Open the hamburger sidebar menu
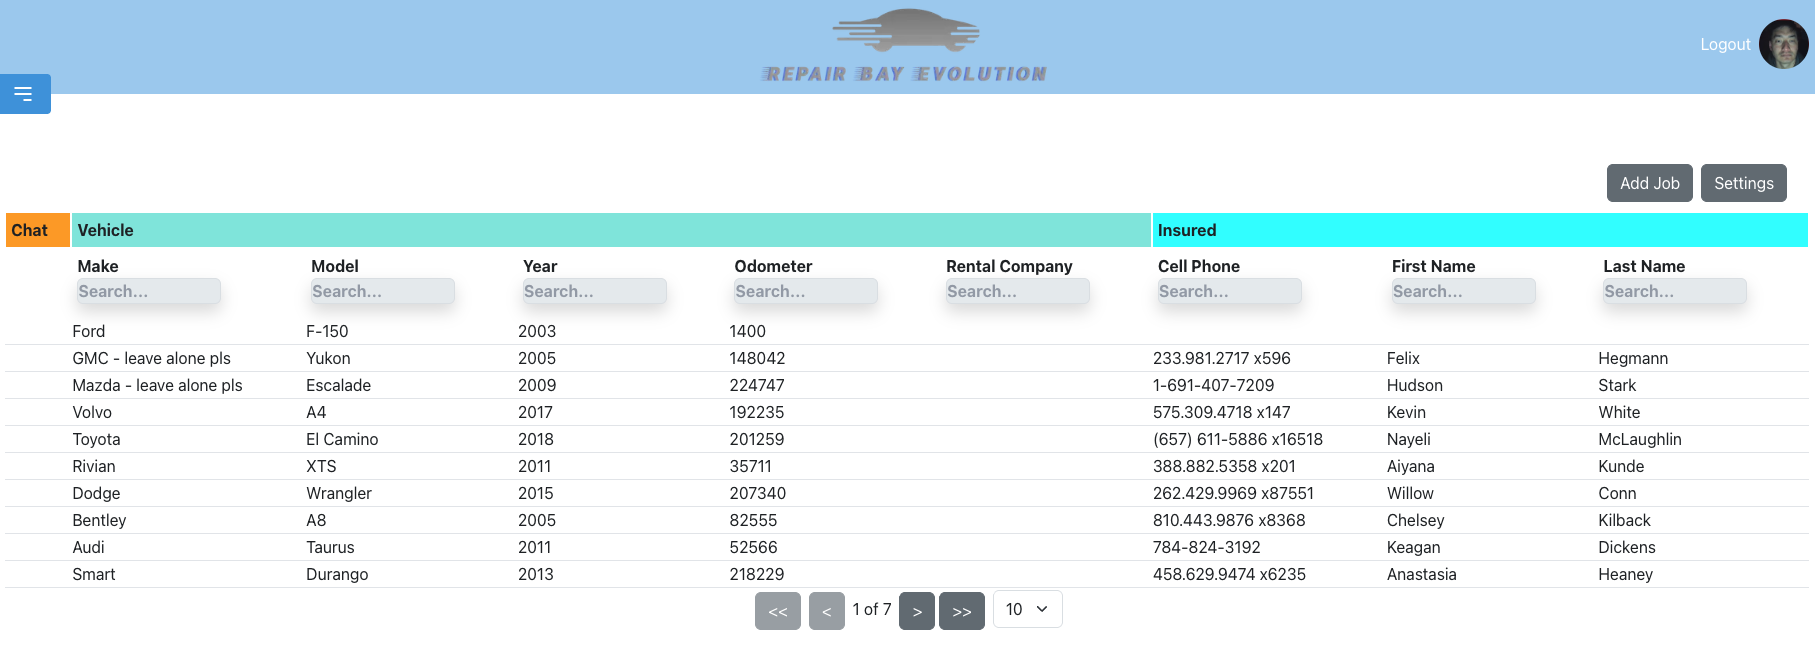 [24, 94]
